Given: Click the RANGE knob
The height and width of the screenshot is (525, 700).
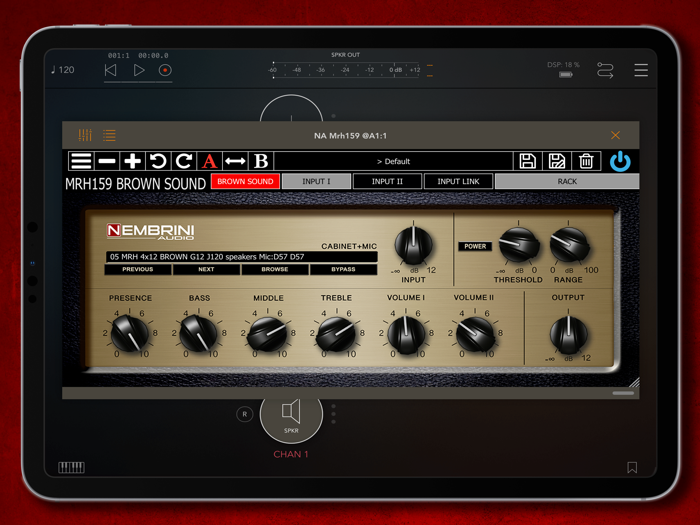Looking at the screenshot, I should [x=569, y=245].
